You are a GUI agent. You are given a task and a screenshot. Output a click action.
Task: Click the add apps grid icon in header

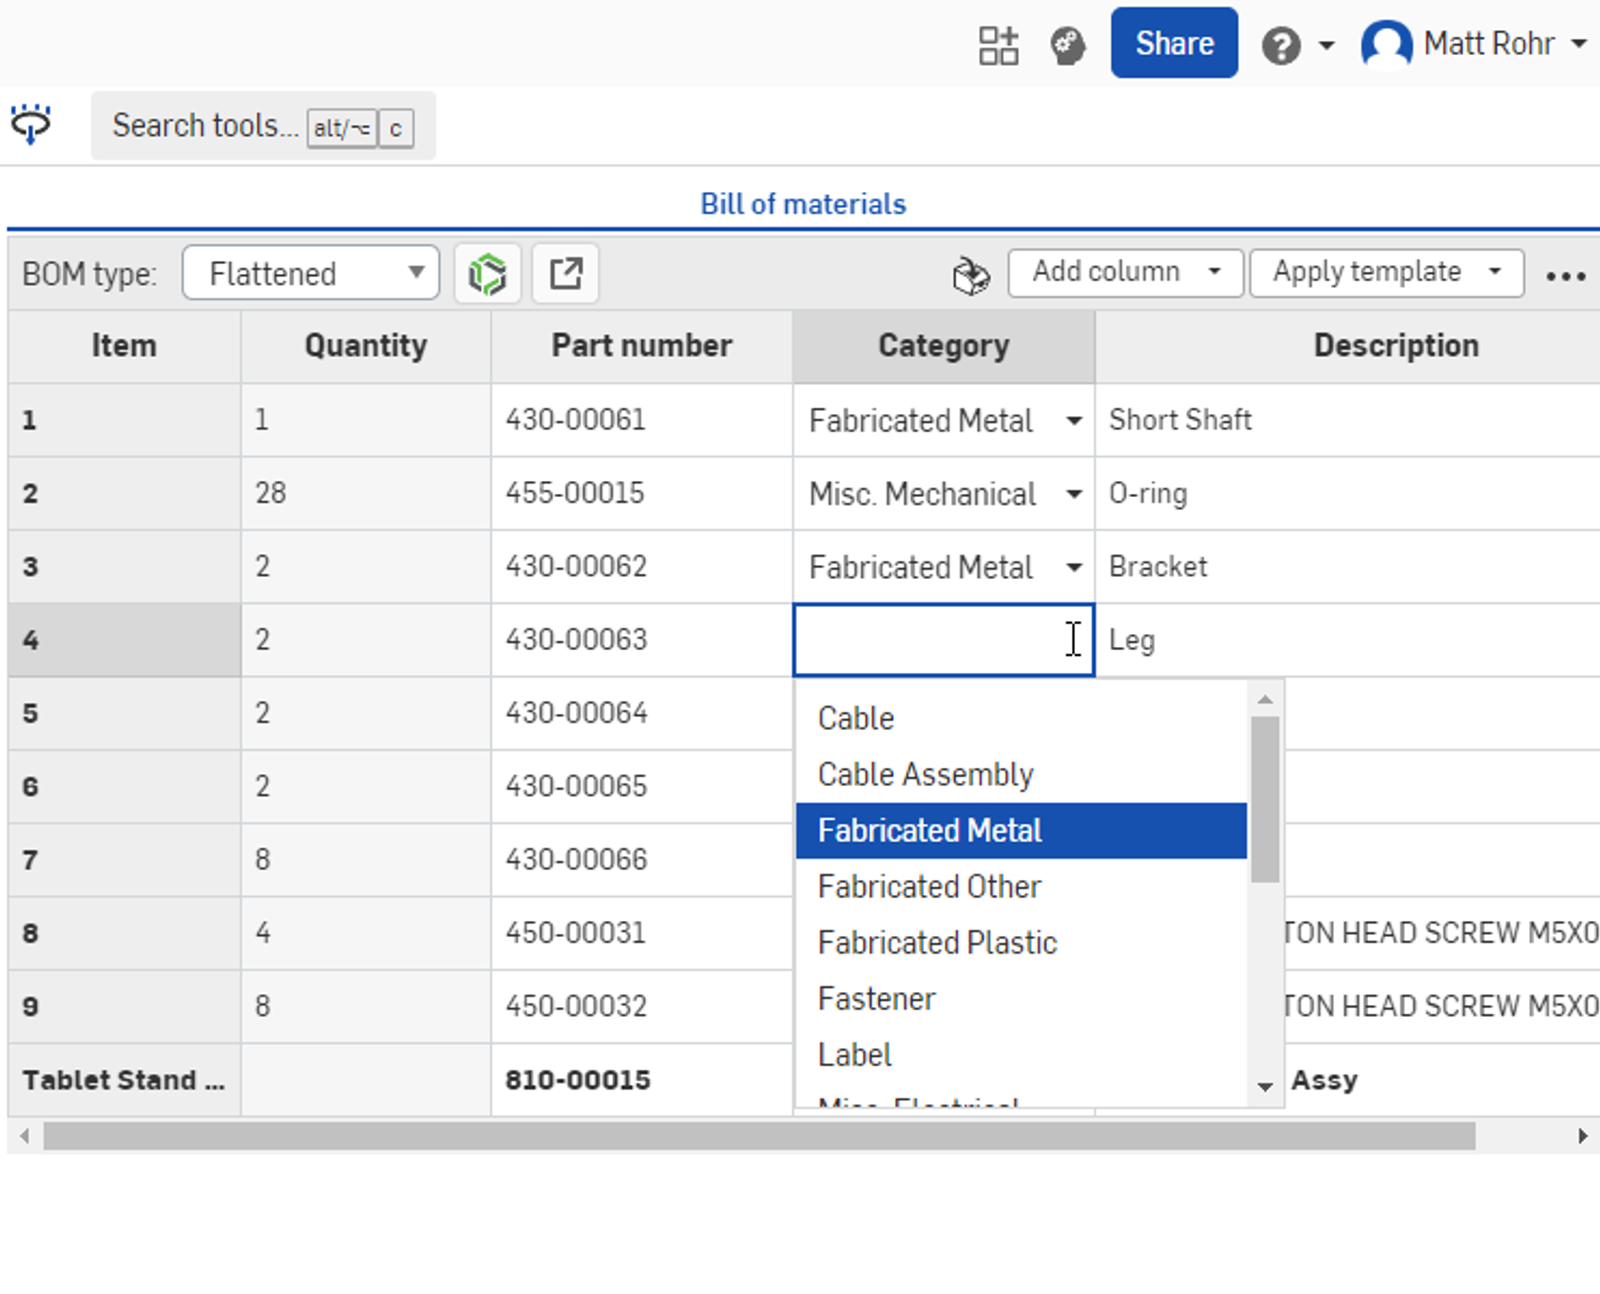click(997, 44)
